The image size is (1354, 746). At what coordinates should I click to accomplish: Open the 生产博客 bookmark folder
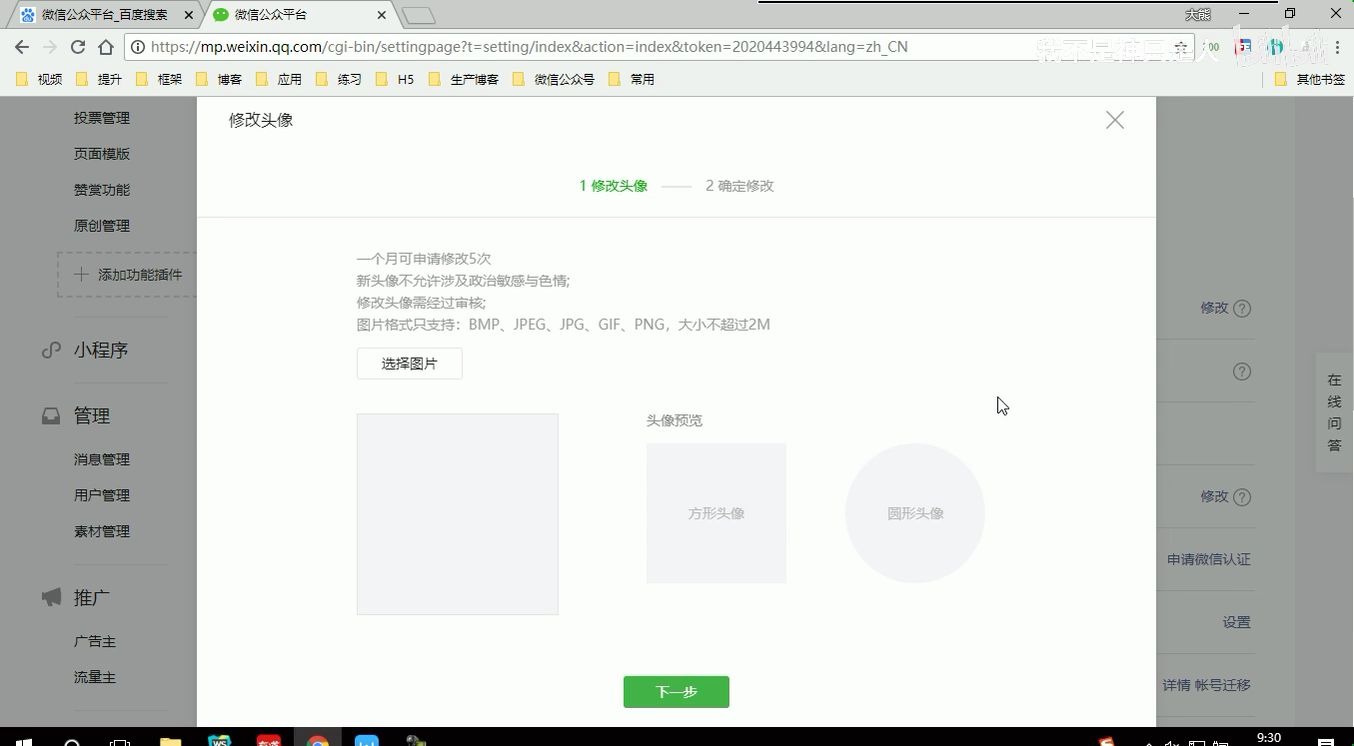coord(464,79)
